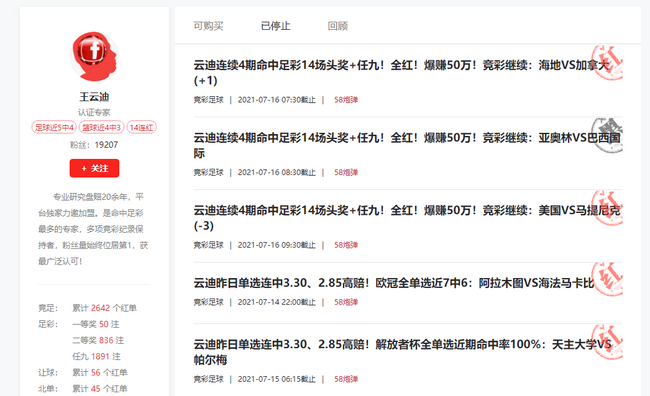The height and width of the screenshot is (396, 650).
Task: Click the 二等奖 836 注 line
Action: click(x=98, y=340)
